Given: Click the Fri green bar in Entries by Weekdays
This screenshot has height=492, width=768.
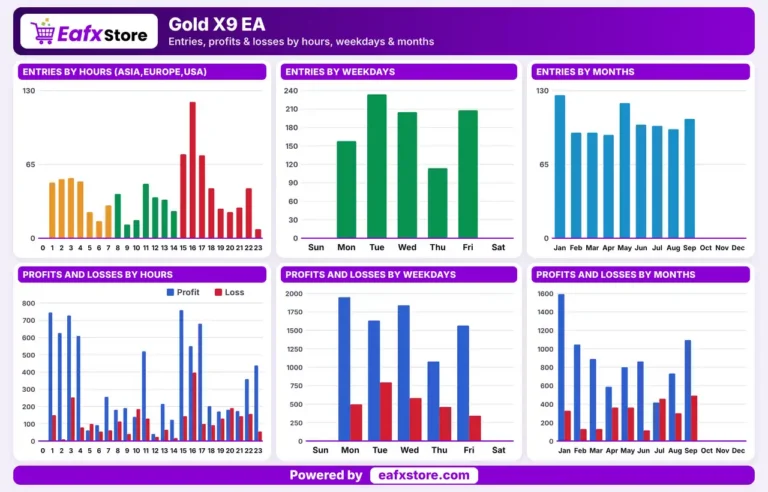Looking at the screenshot, I should point(468,174).
